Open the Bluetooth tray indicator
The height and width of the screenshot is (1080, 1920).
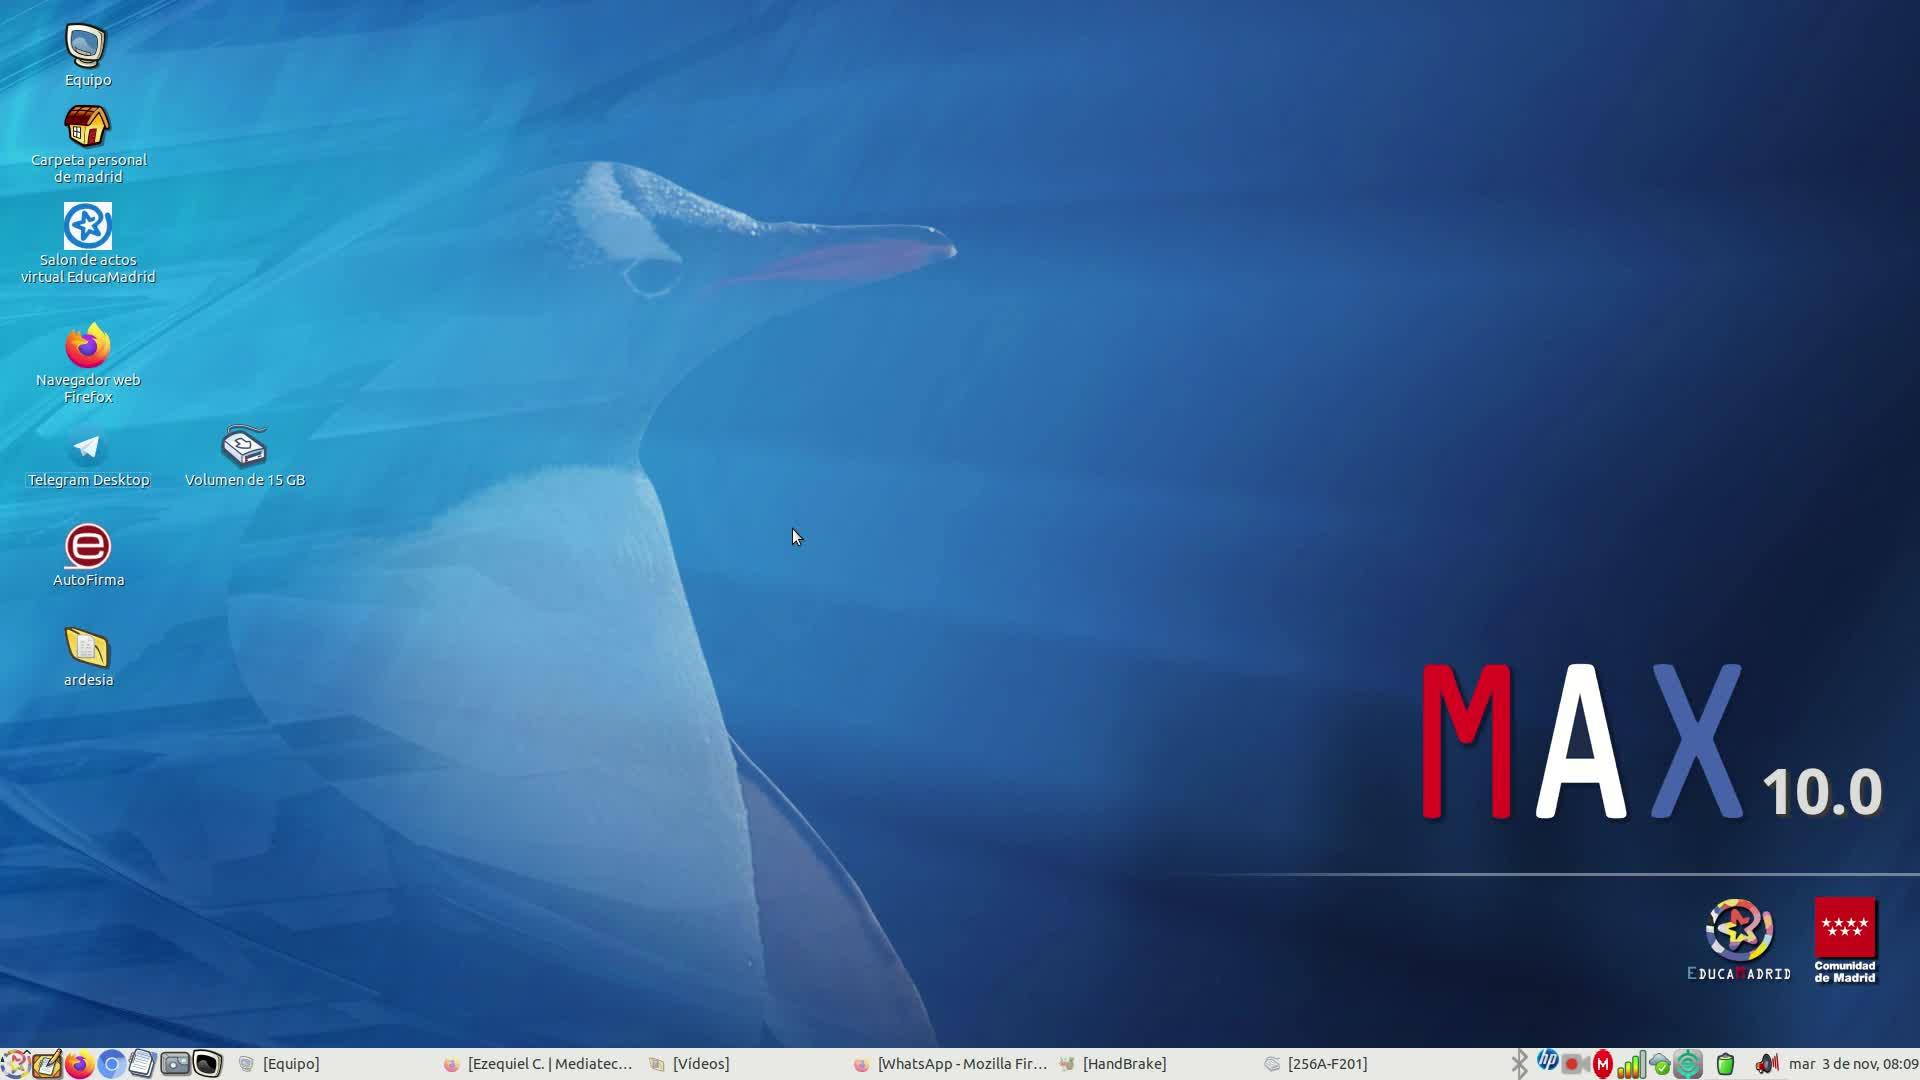1519,1064
